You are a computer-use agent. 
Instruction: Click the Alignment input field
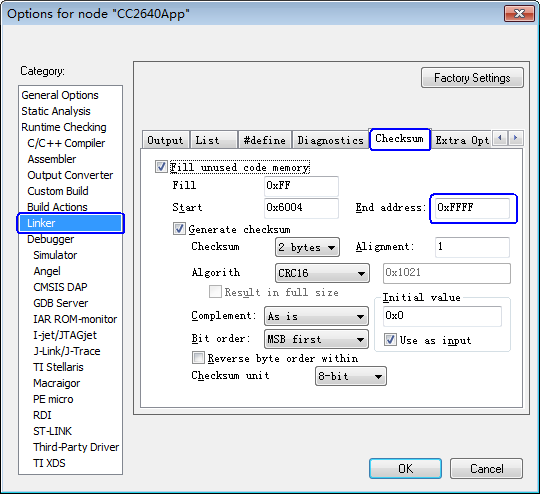coord(472,247)
